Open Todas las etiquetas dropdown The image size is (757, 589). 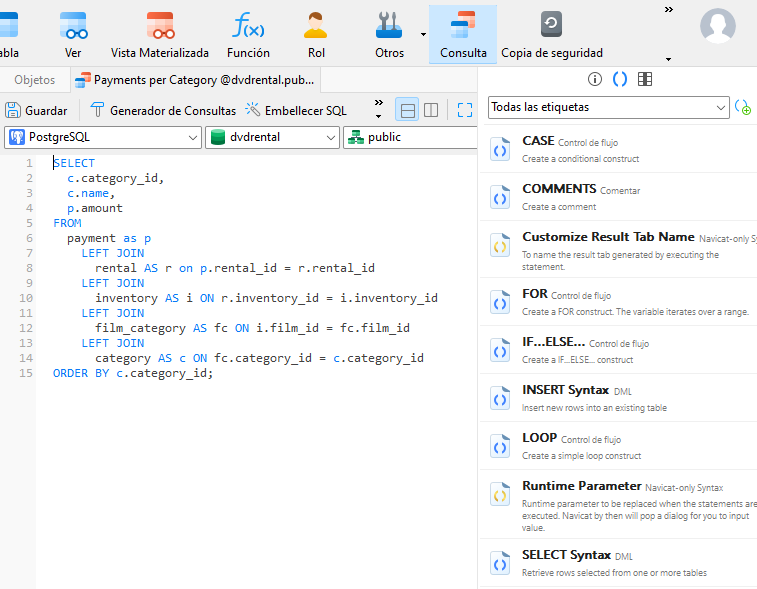click(608, 107)
